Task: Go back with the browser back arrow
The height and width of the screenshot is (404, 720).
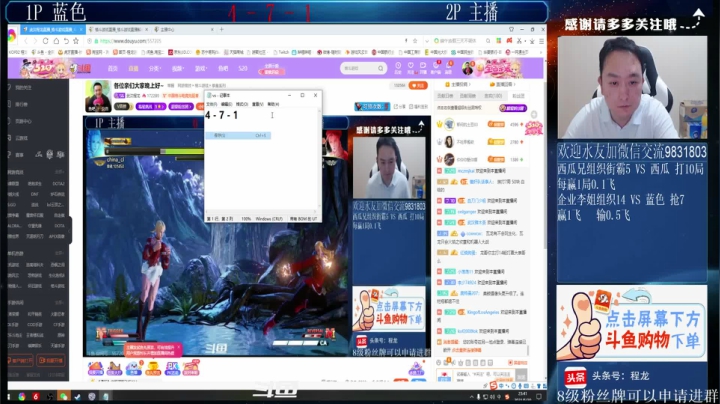Action: pyautogui.click(x=26, y=41)
